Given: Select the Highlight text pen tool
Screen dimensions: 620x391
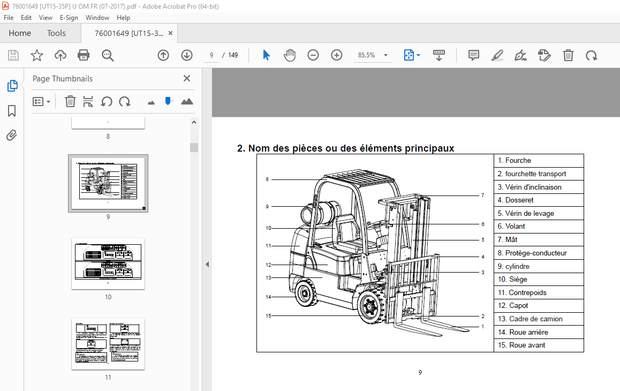Looking at the screenshot, I should coord(497,55).
